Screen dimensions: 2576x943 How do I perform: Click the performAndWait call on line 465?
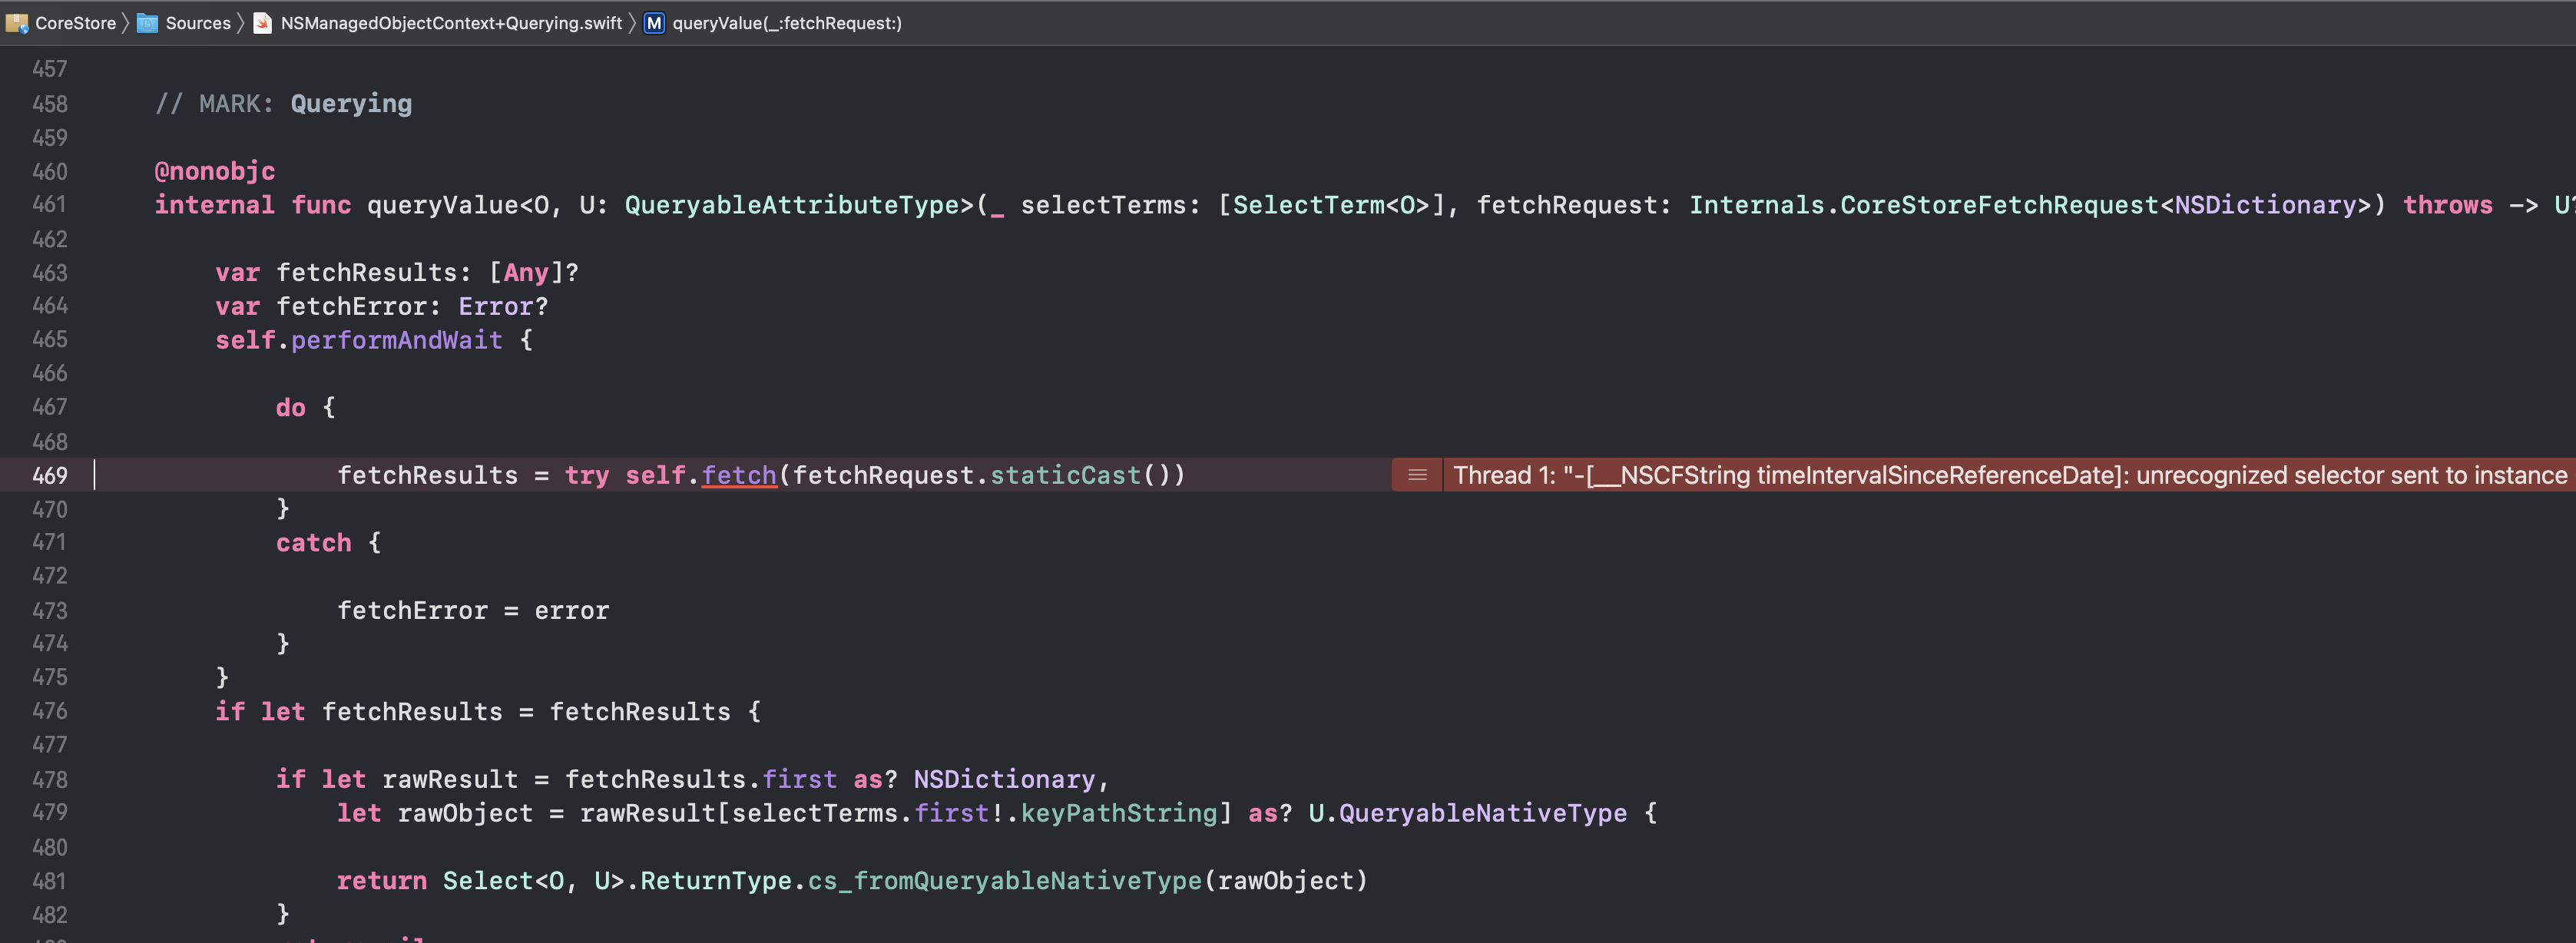point(396,340)
